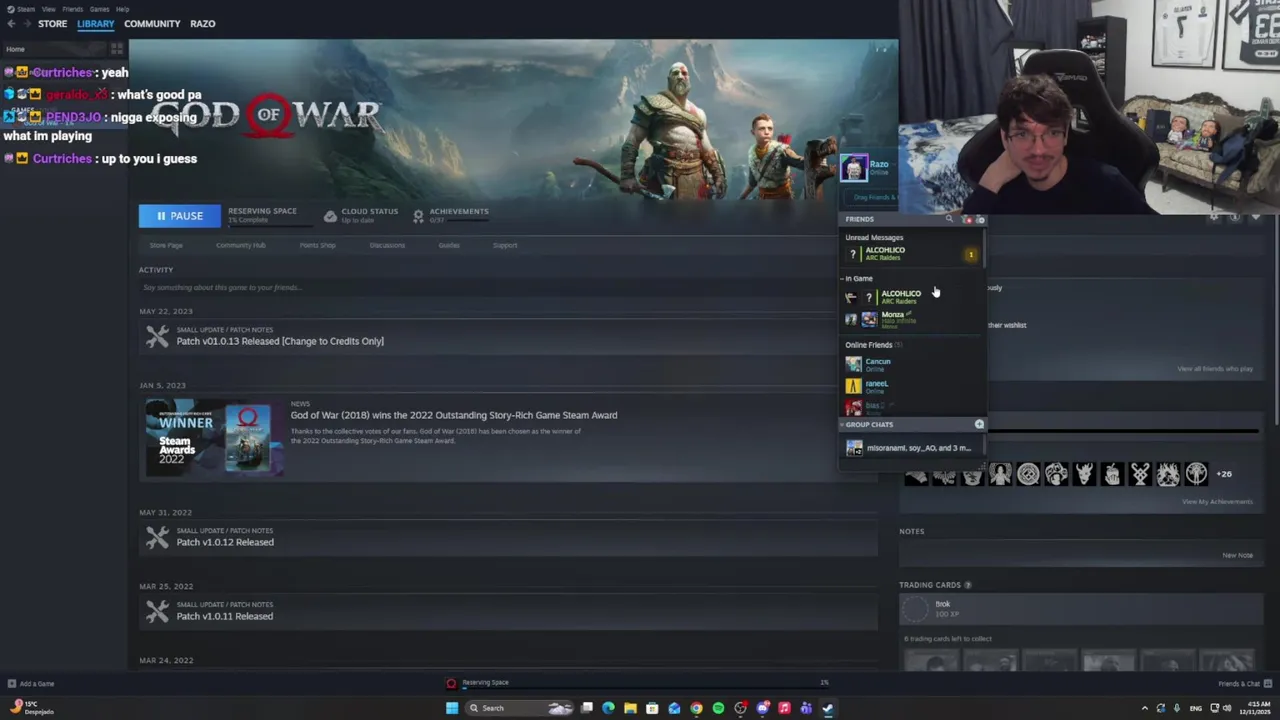The width and height of the screenshot is (1280, 720).
Task: Pause the God of War download
Action: tap(179, 216)
